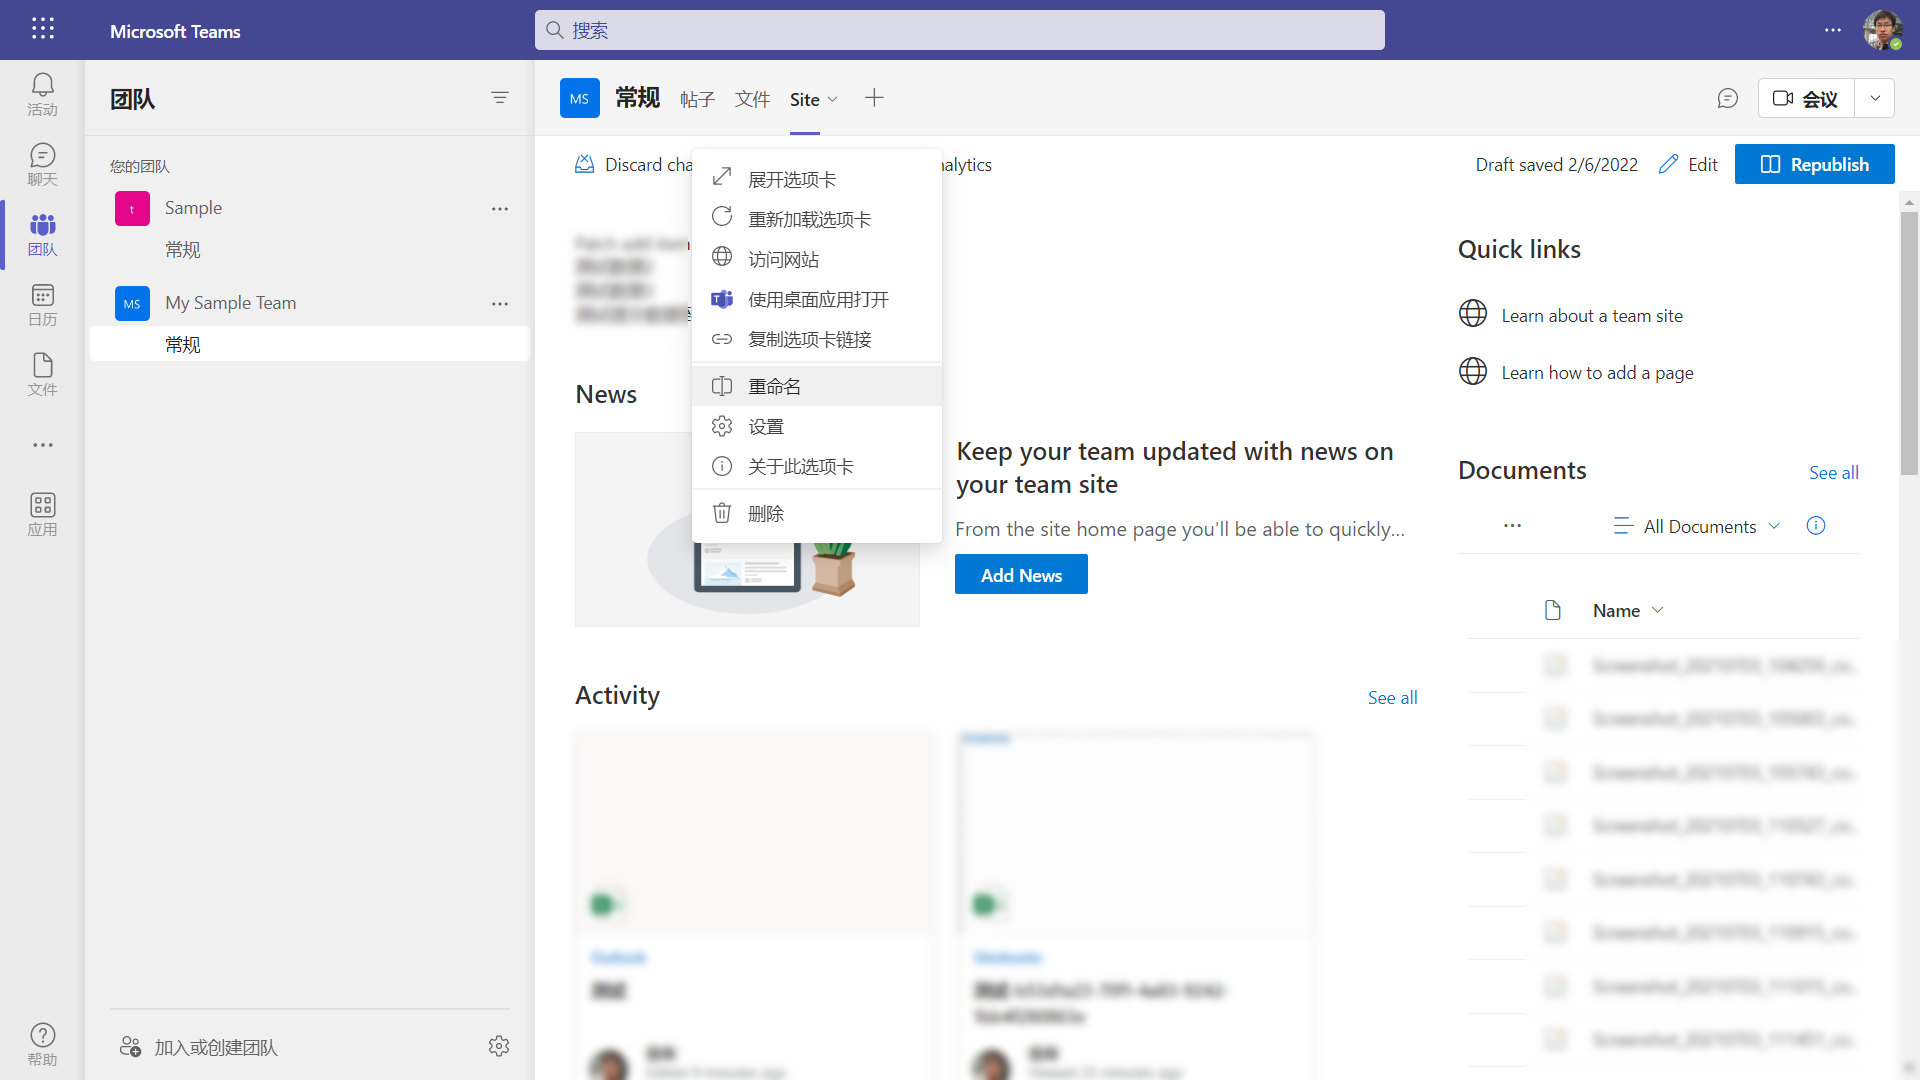Open More options for My Sample Team
This screenshot has height=1080, width=1920.
[x=500, y=303]
